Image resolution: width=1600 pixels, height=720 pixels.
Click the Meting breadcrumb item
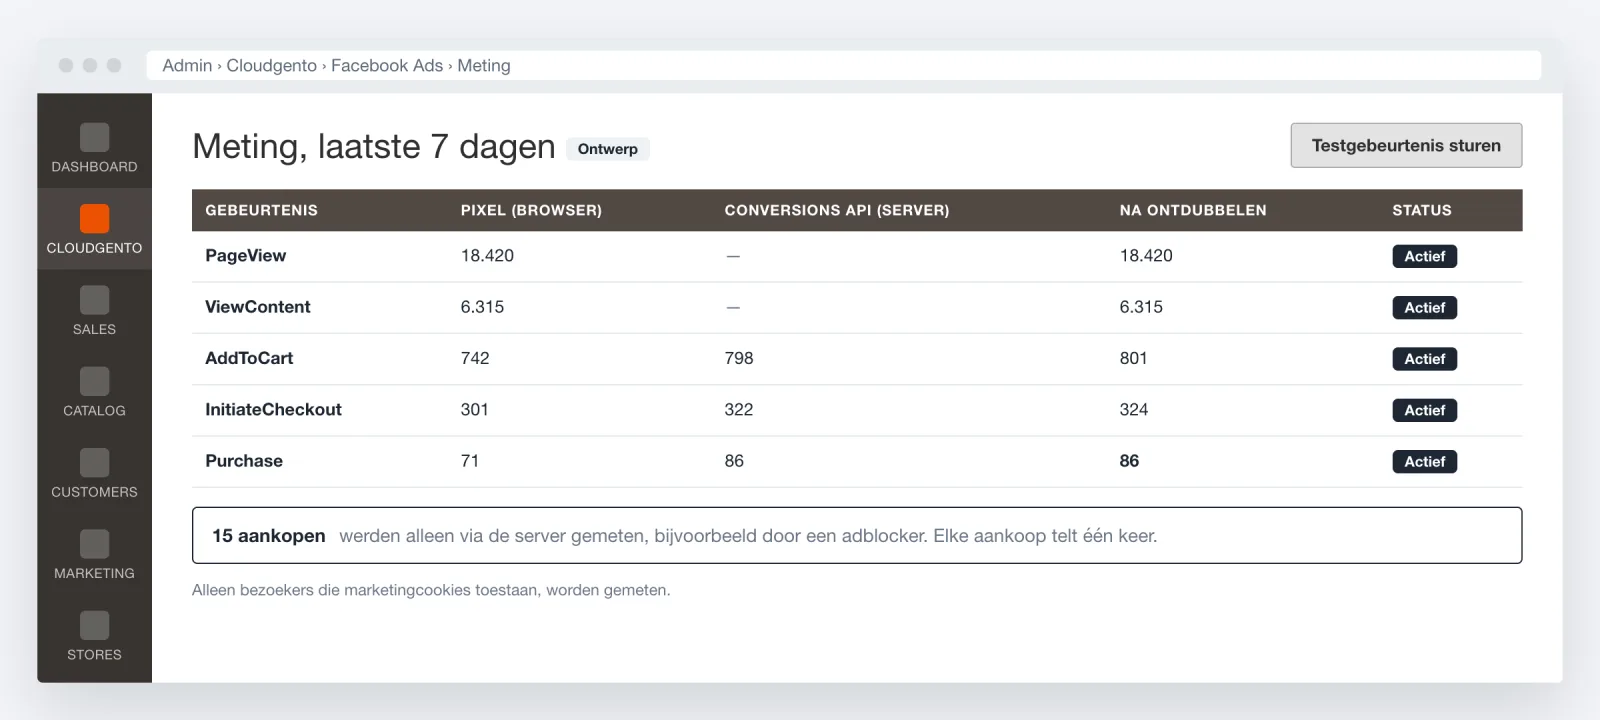pos(484,65)
